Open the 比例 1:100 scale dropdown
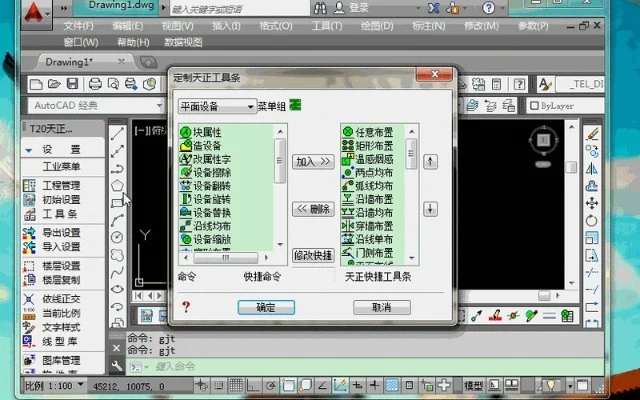 pyautogui.click(x=55, y=385)
